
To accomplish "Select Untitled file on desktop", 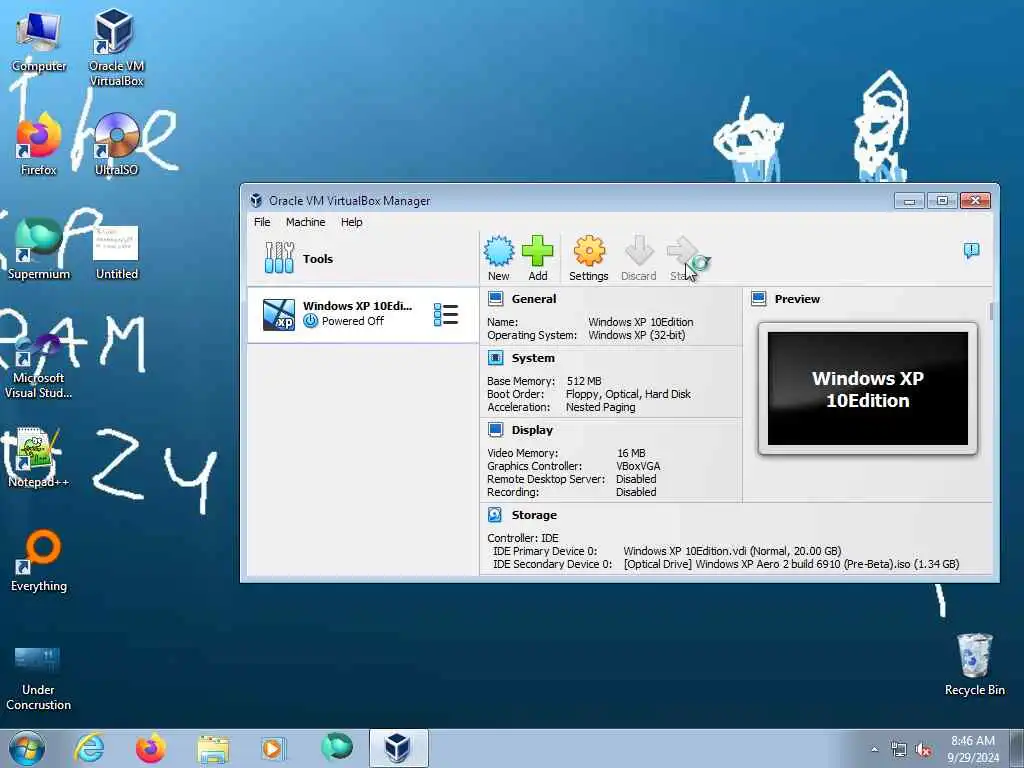I will (x=116, y=252).
